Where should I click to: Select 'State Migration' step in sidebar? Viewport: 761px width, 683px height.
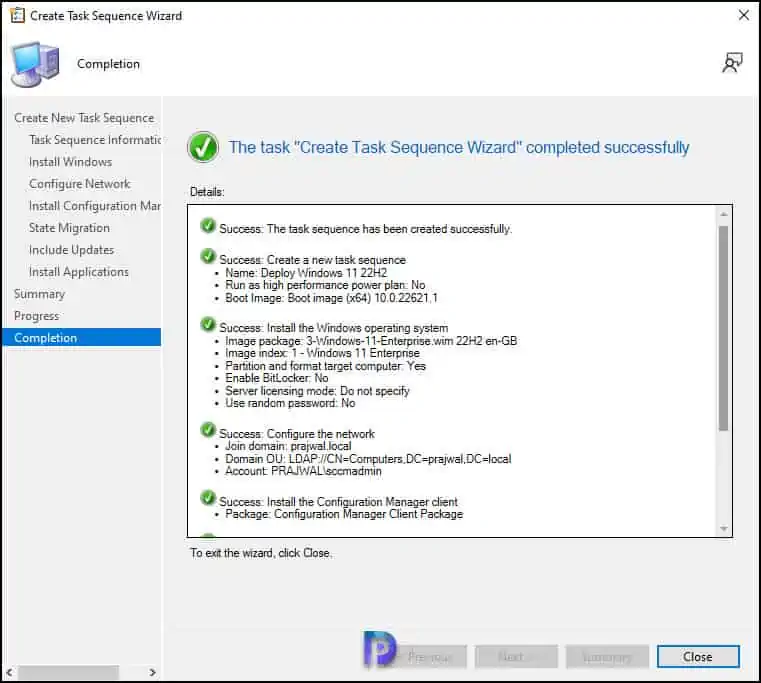(69, 228)
